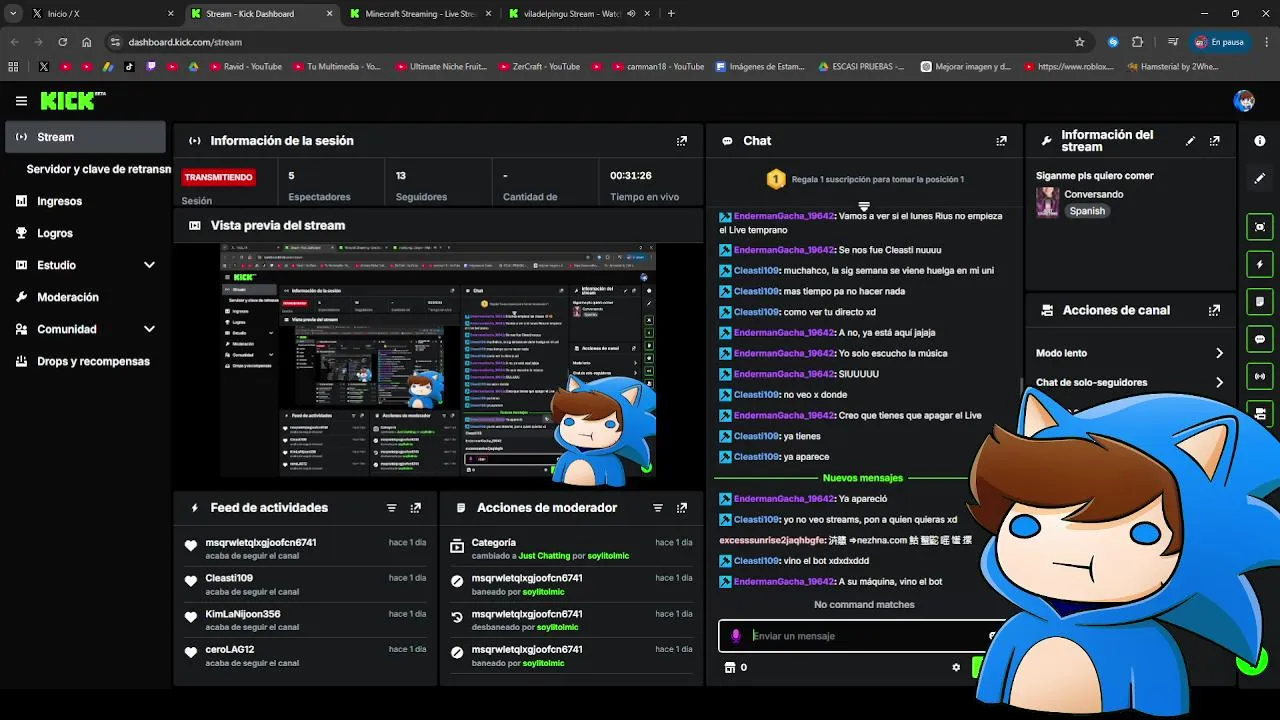Toggle the session info broadcast widget on the right rail

point(1260,376)
